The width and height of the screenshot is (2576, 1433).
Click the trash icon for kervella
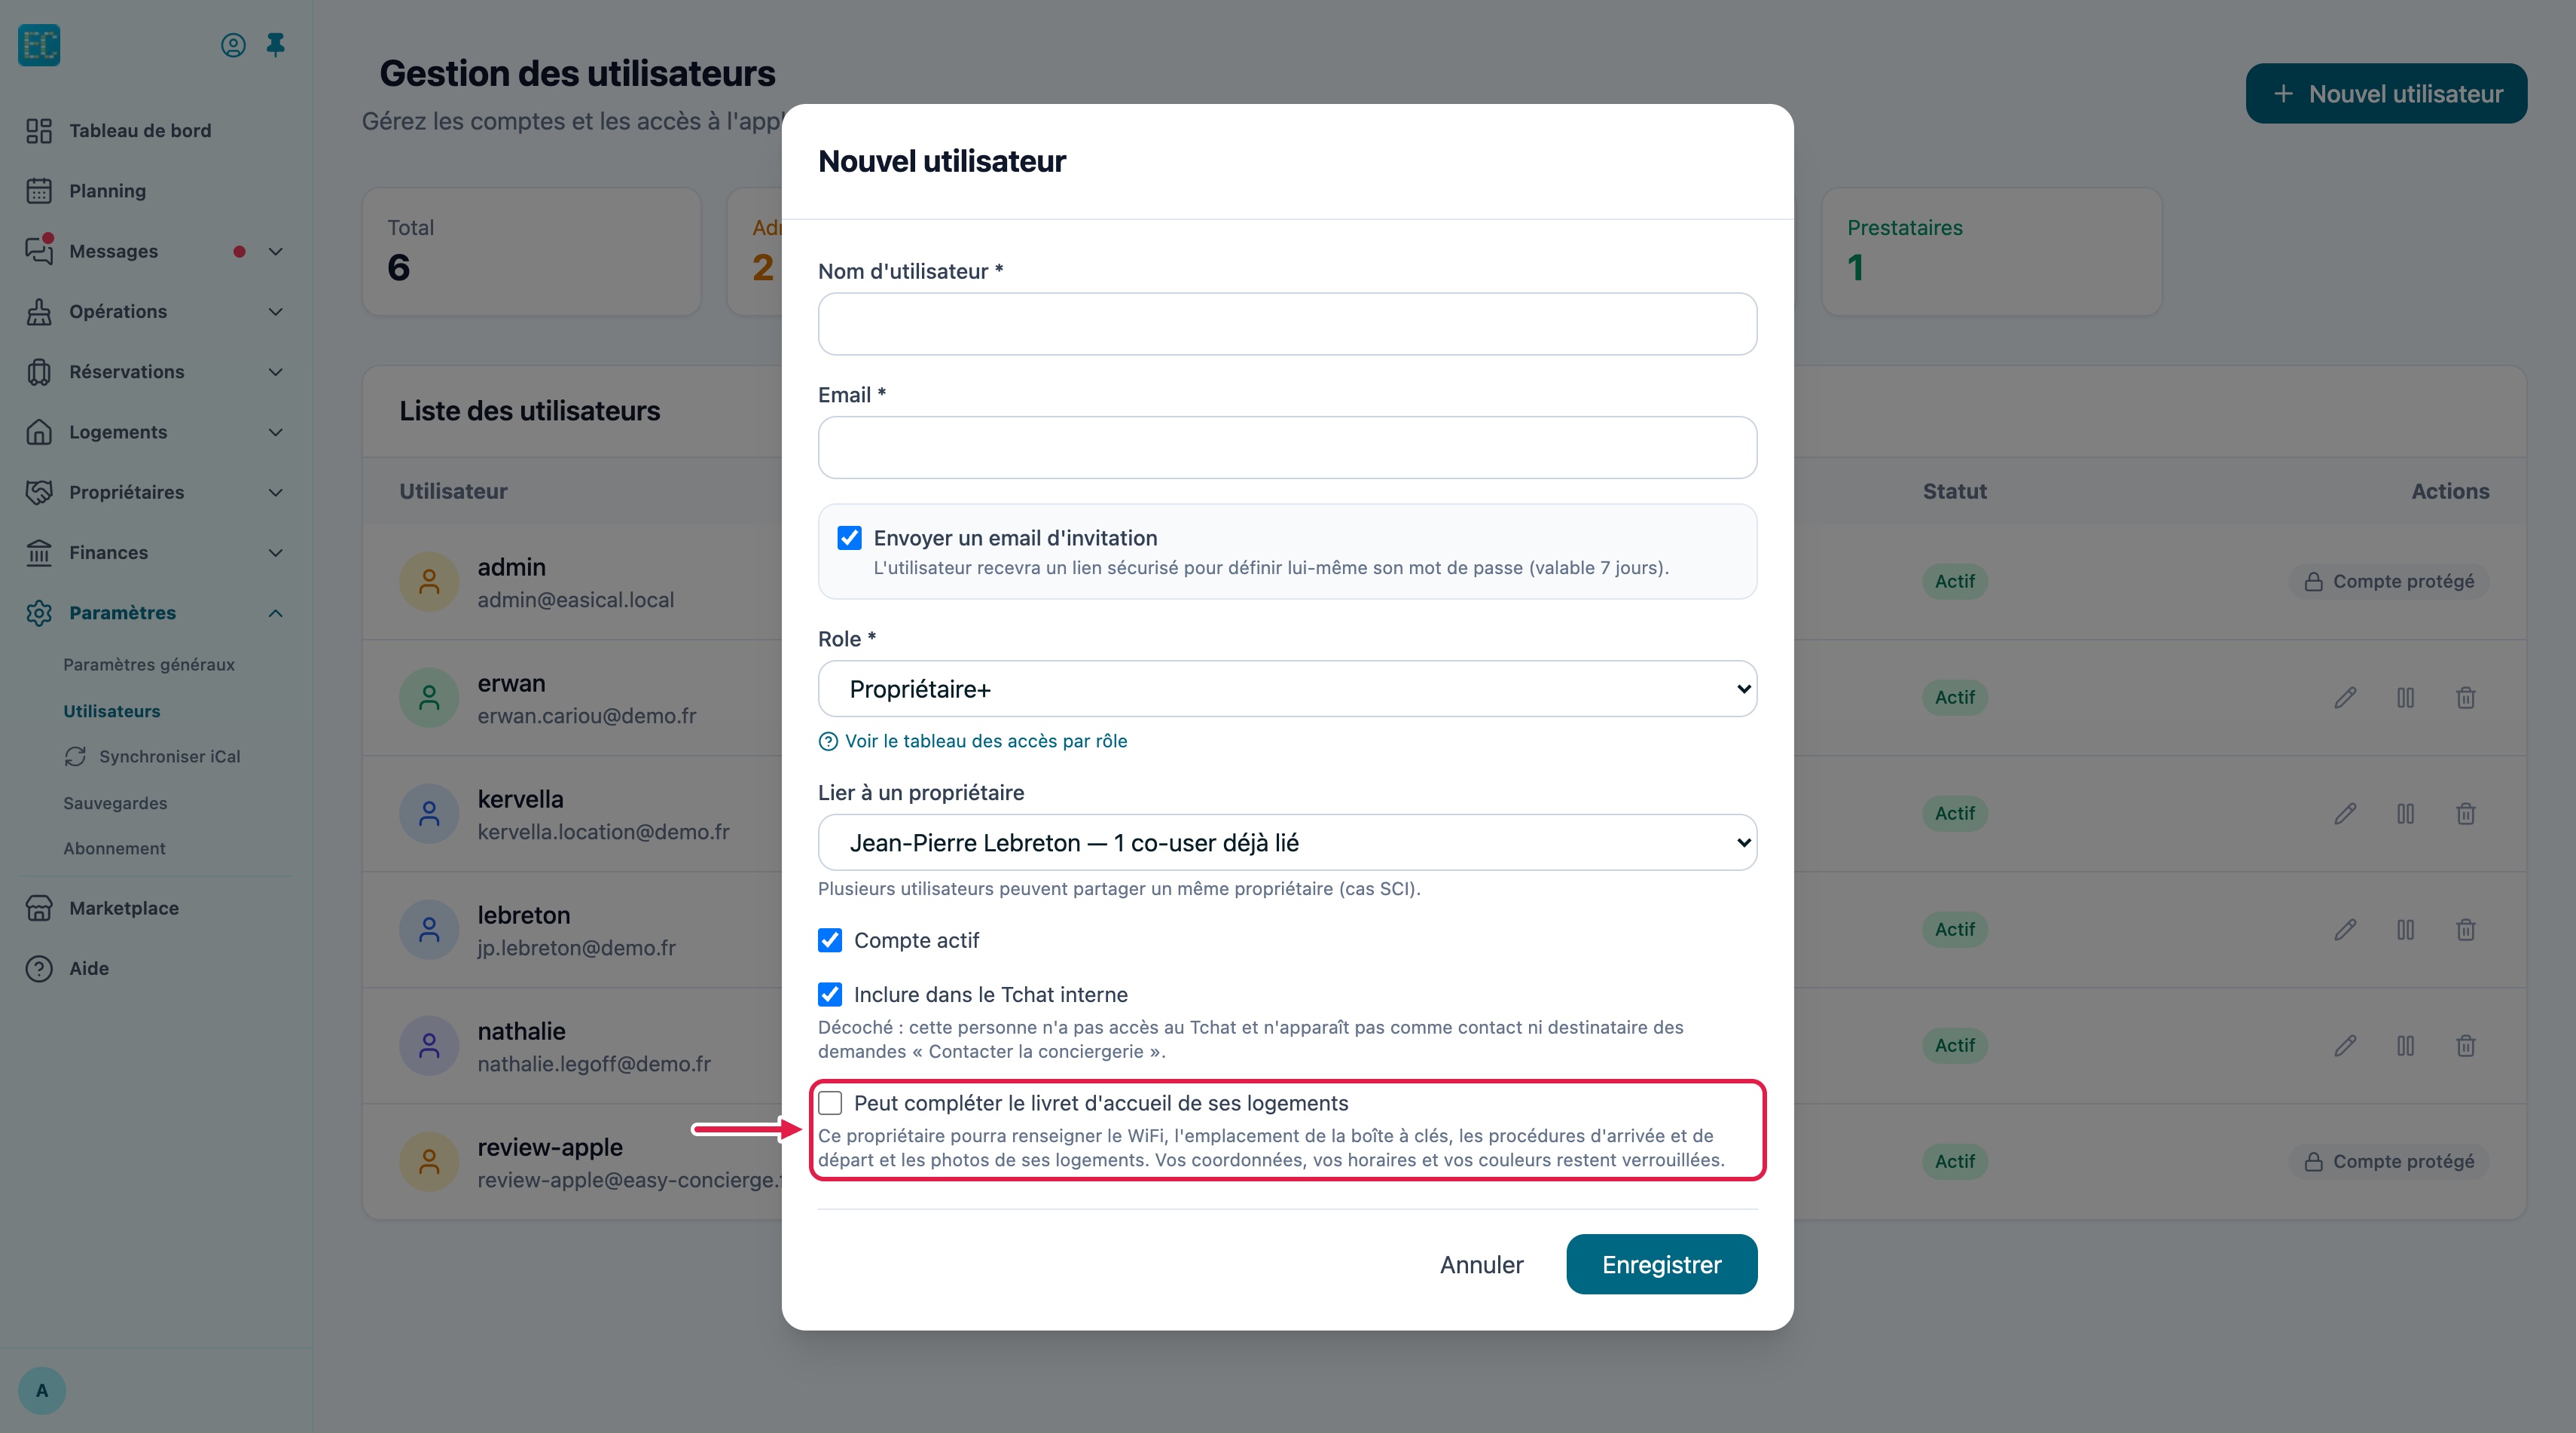coord(2466,813)
